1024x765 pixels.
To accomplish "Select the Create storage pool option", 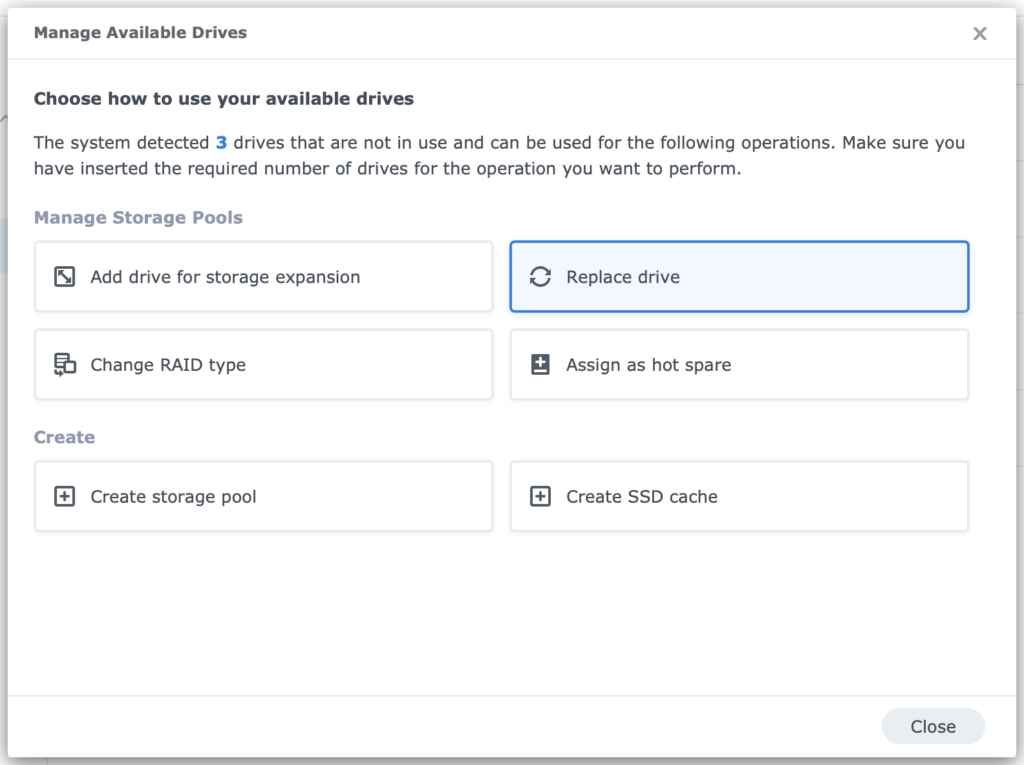I will (x=263, y=496).
